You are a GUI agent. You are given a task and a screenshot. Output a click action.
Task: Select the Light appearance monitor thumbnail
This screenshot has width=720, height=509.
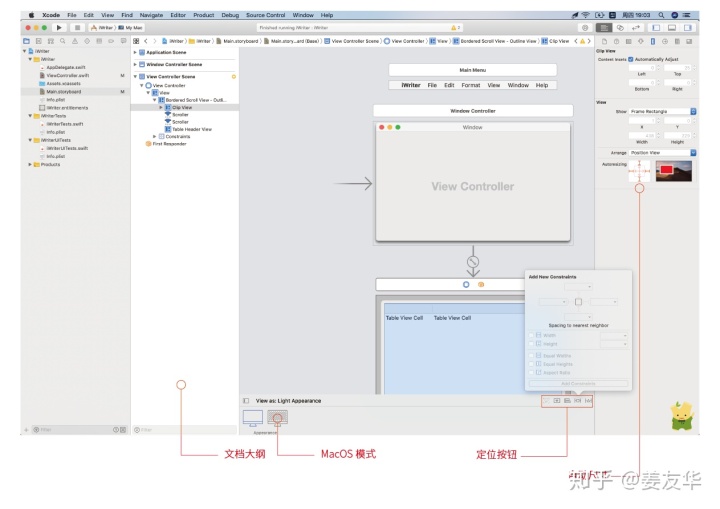pos(253,417)
